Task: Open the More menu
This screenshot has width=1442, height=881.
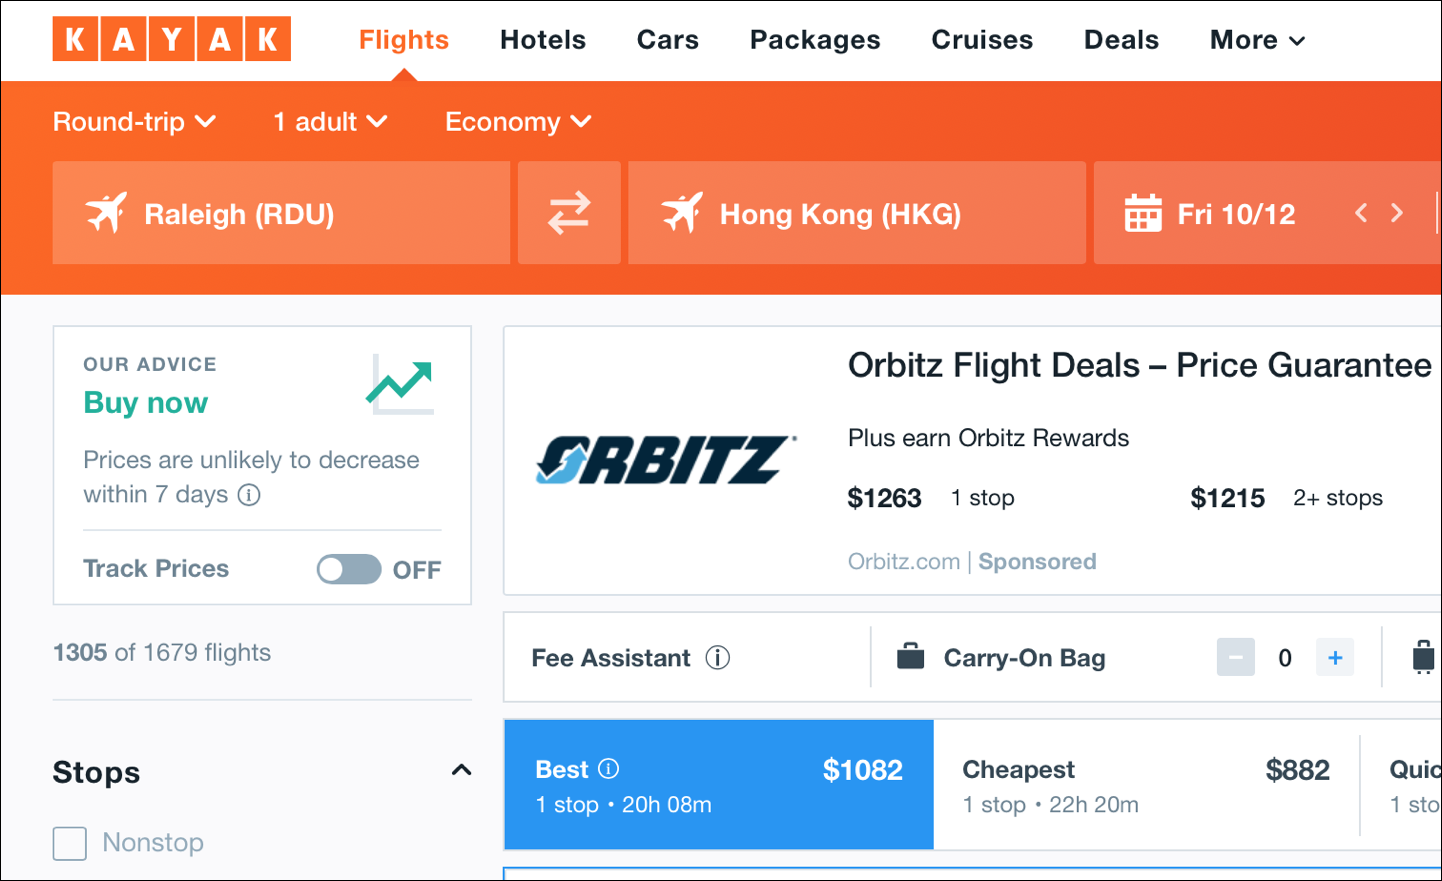Action: coord(1257,40)
